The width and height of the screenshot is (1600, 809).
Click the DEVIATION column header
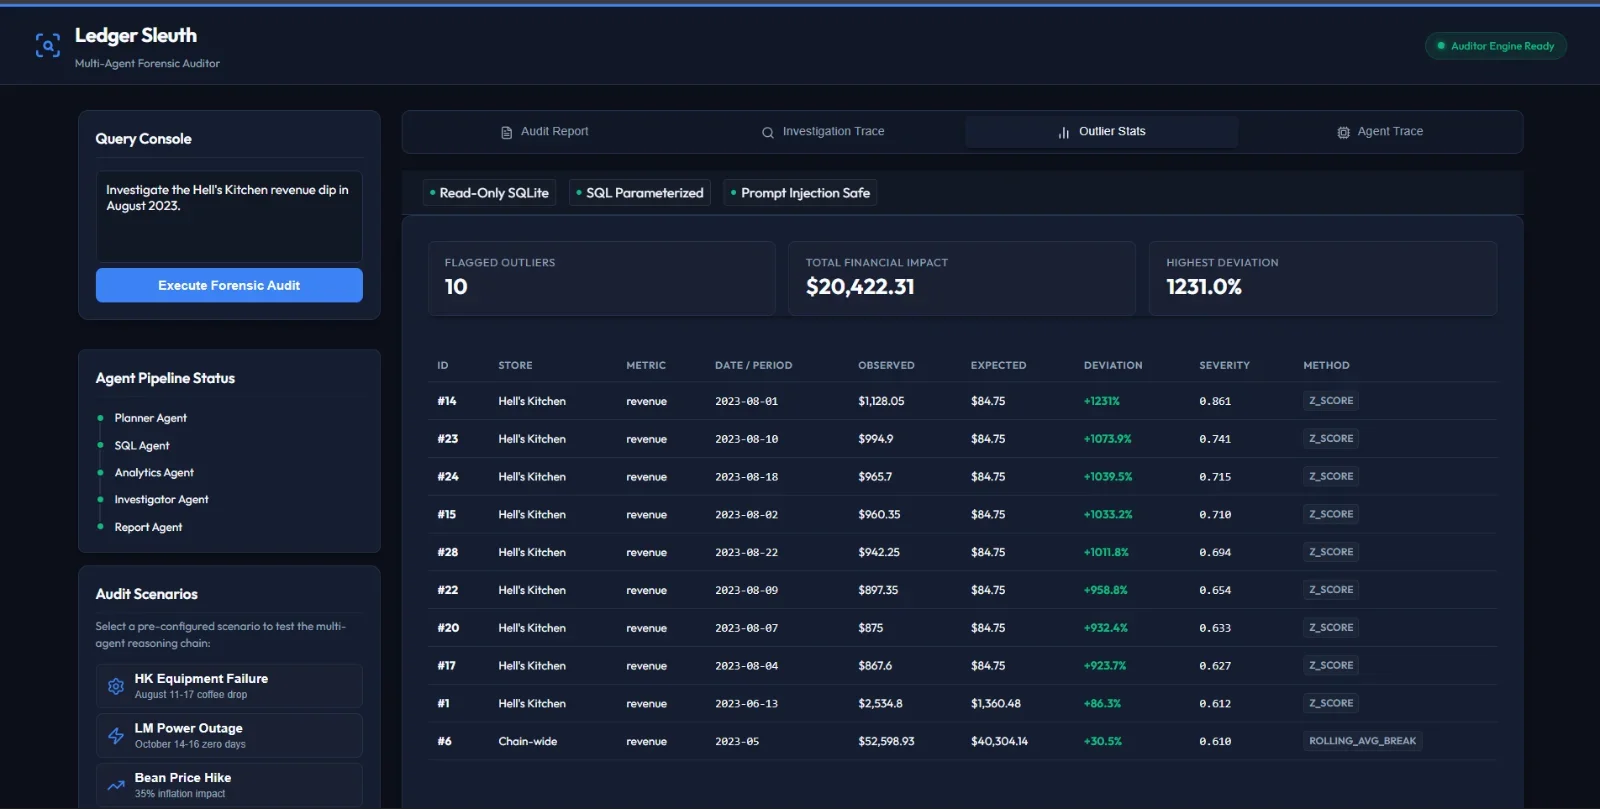pyautogui.click(x=1113, y=366)
